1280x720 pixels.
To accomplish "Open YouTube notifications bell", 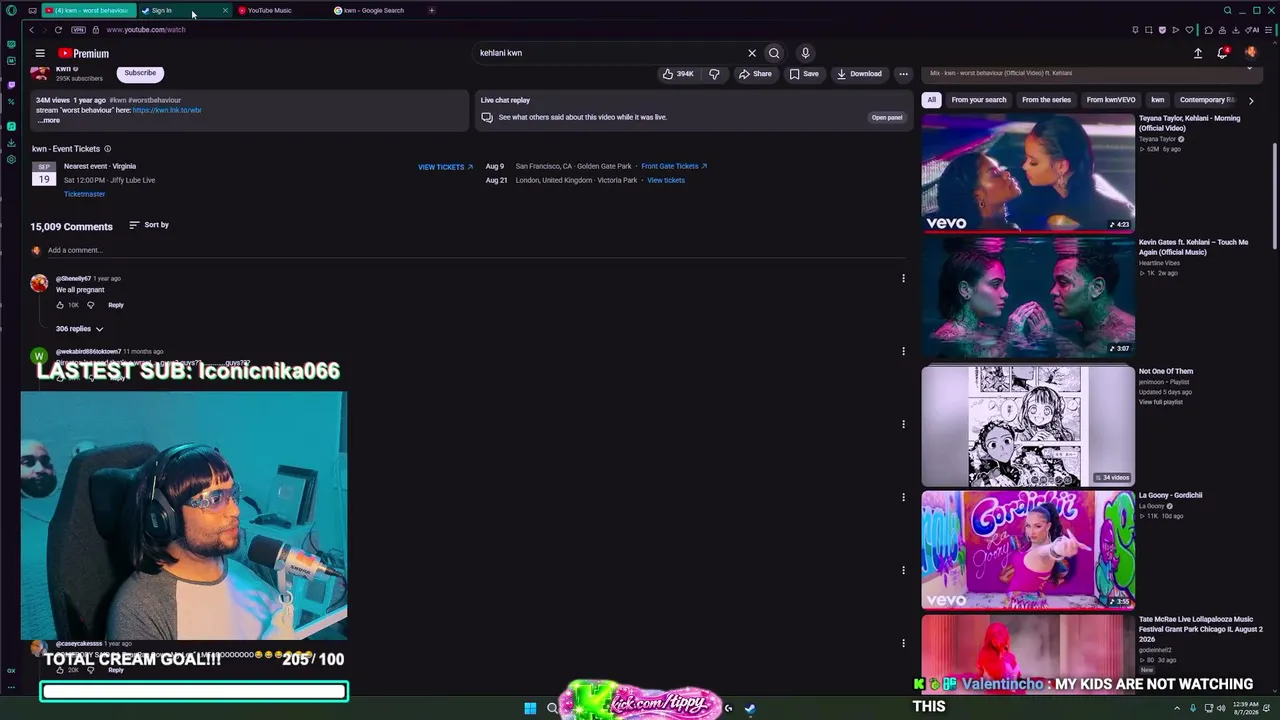I will tap(1222, 53).
